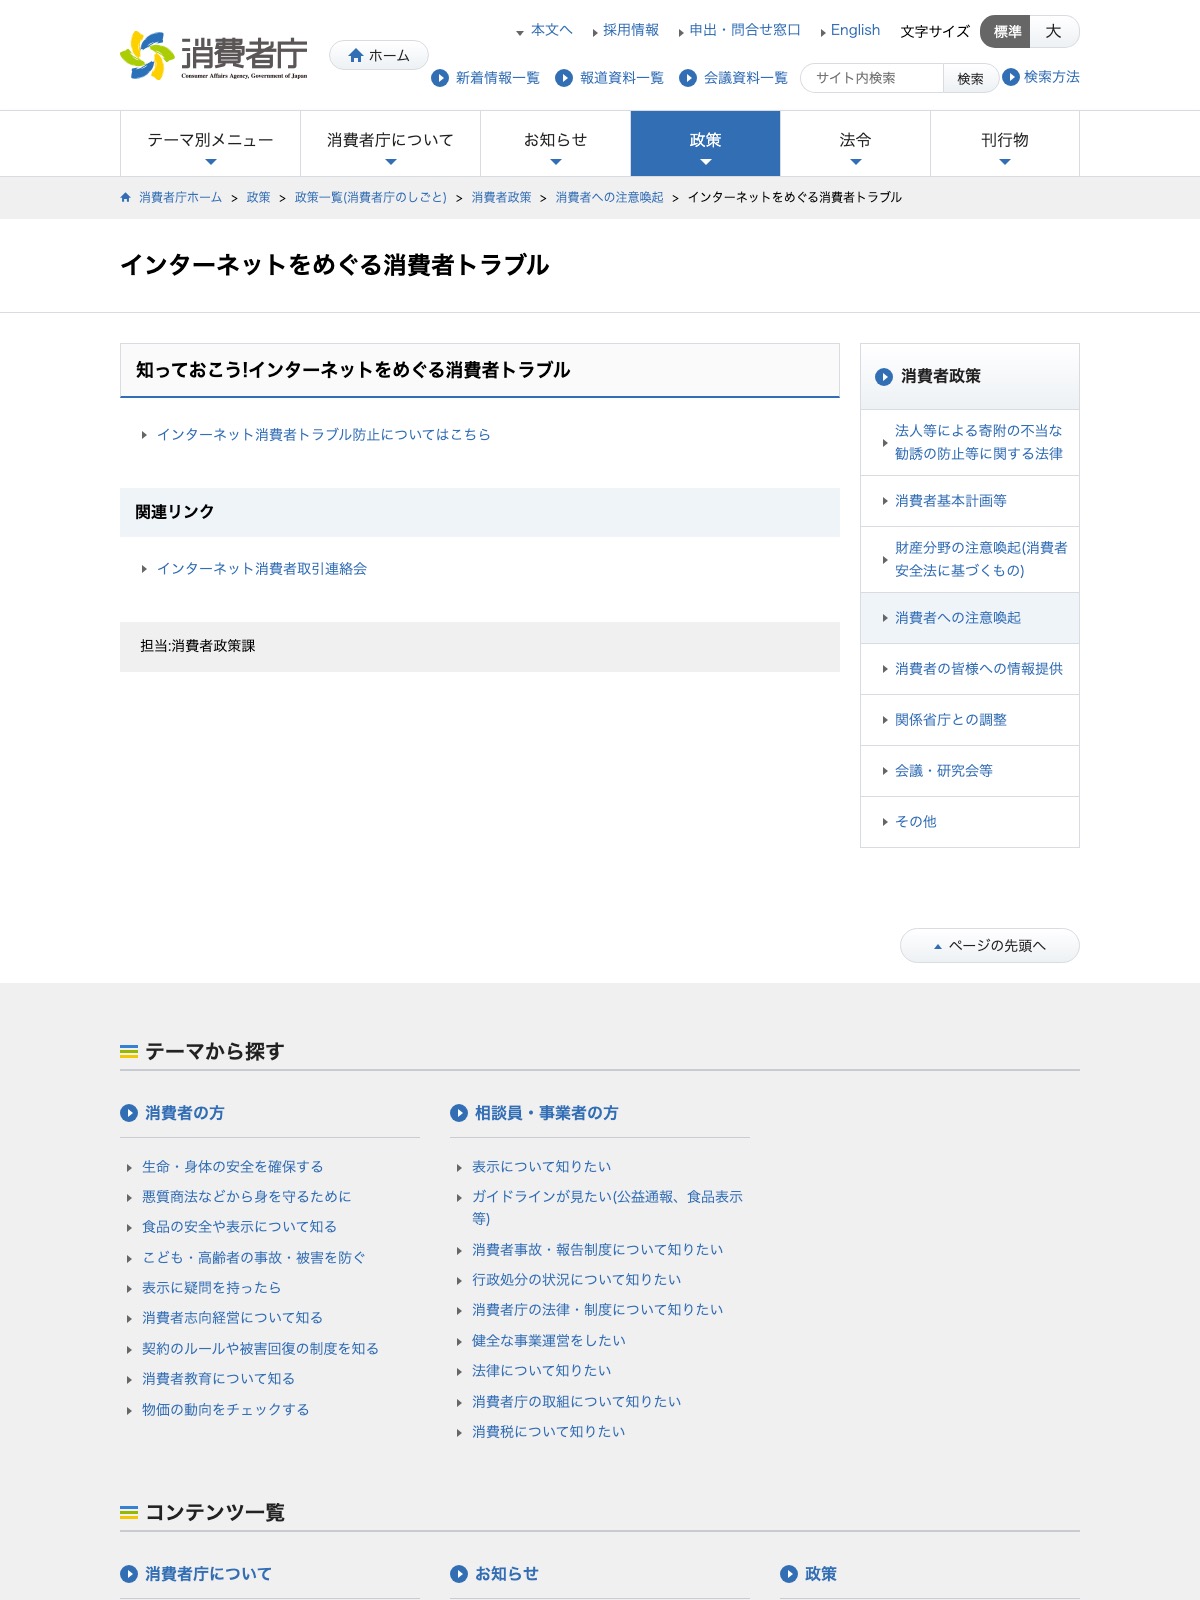Viewport: 1200px width, 1600px height.
Task: Open 消費者基本計画等 sidebar item
Action: click(x=970, y=501)
